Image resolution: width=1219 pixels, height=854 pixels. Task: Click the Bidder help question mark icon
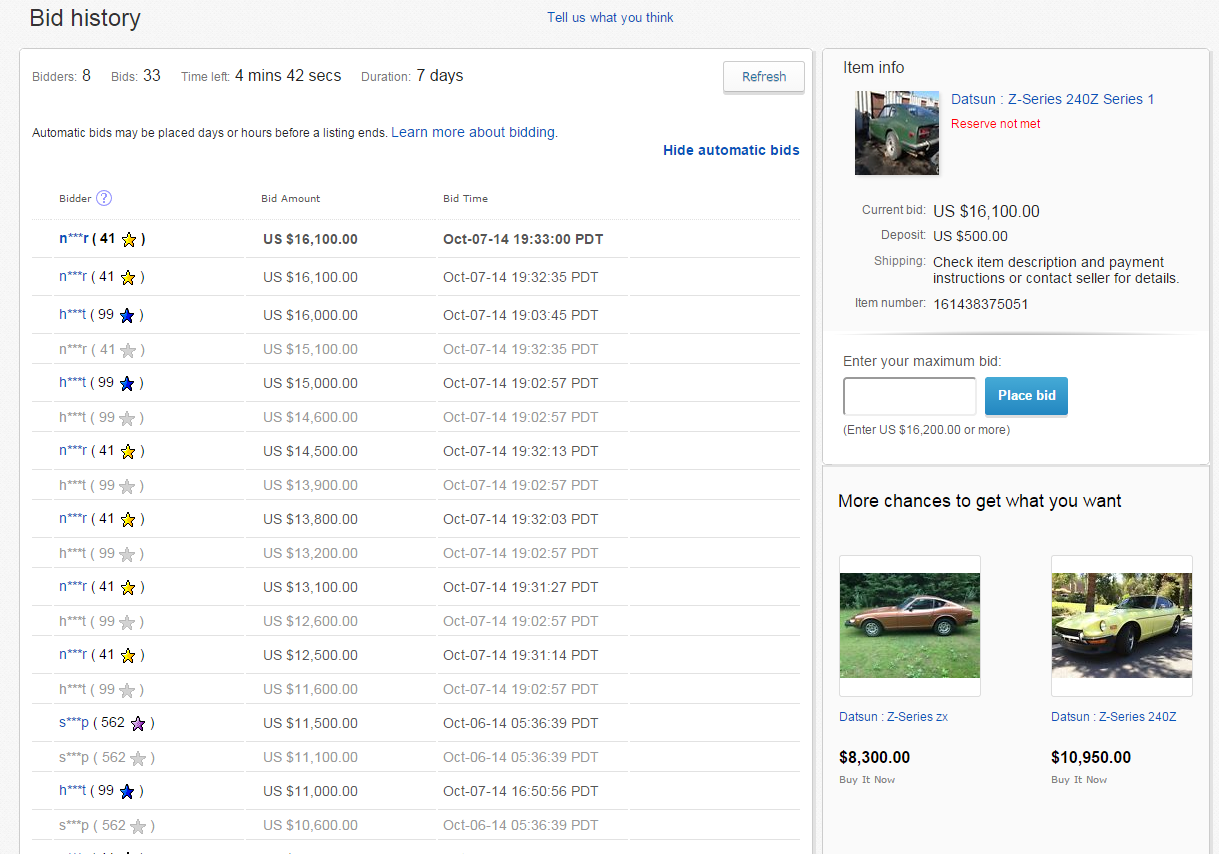[104, 198]
